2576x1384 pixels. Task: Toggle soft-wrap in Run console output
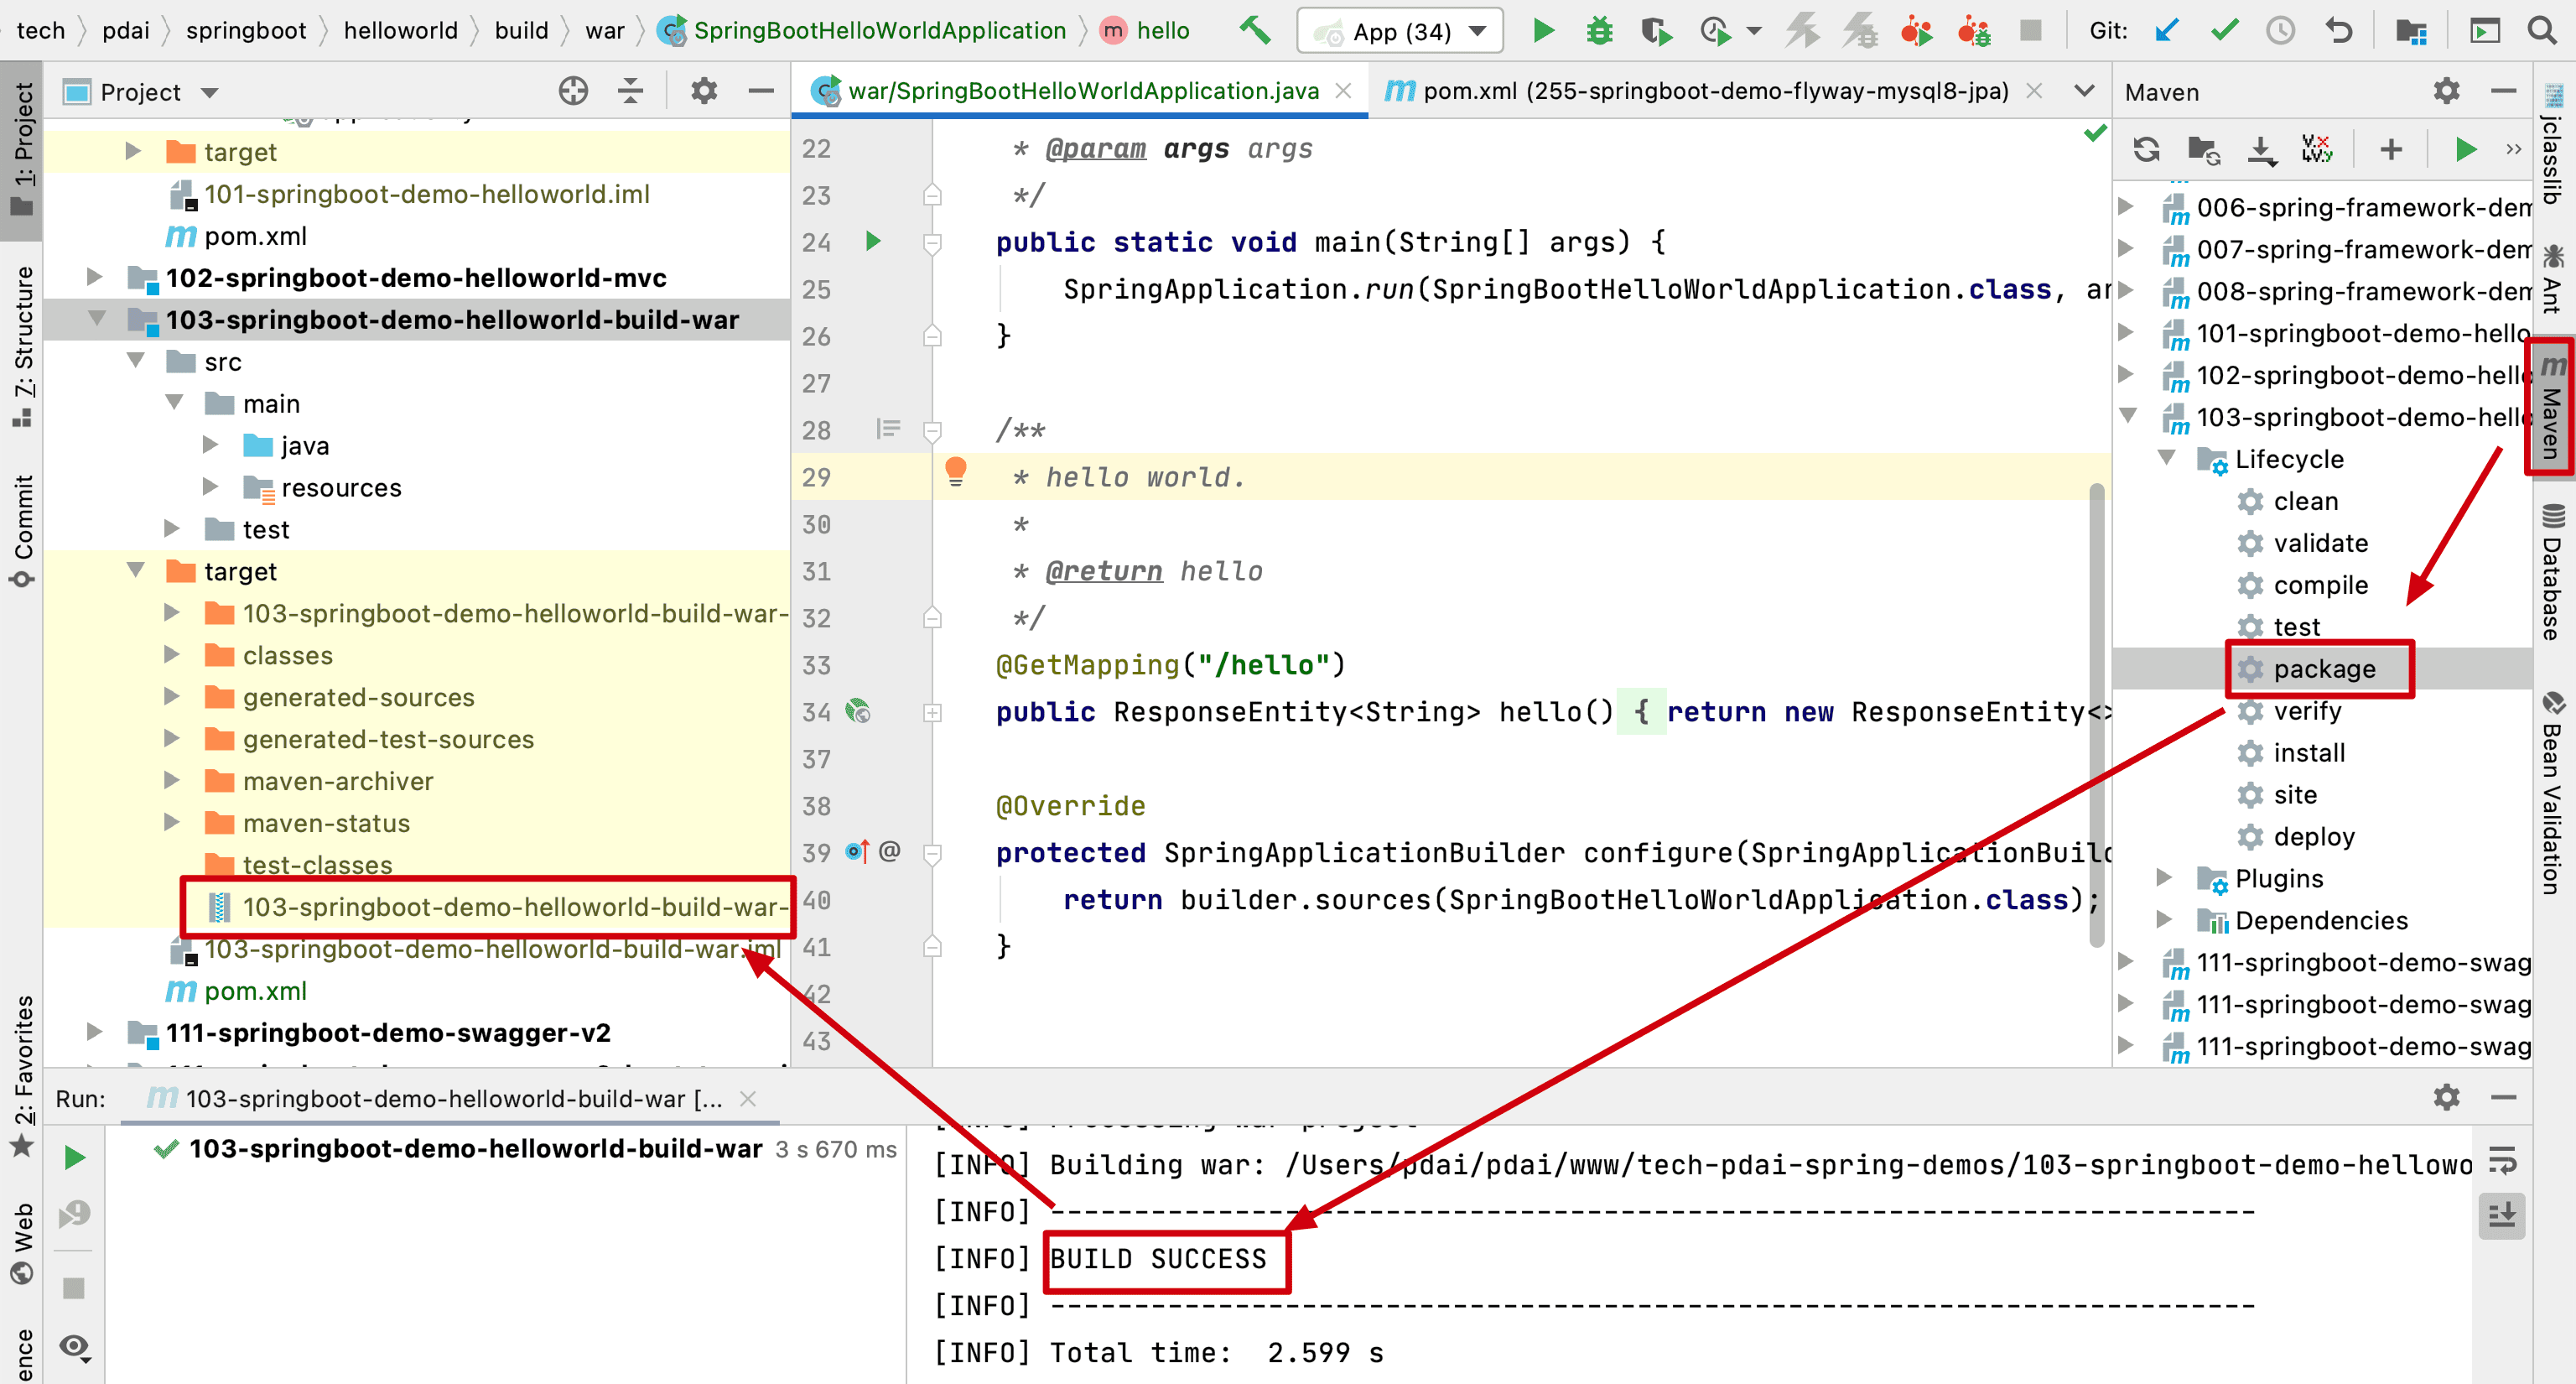[2502, 1160]
